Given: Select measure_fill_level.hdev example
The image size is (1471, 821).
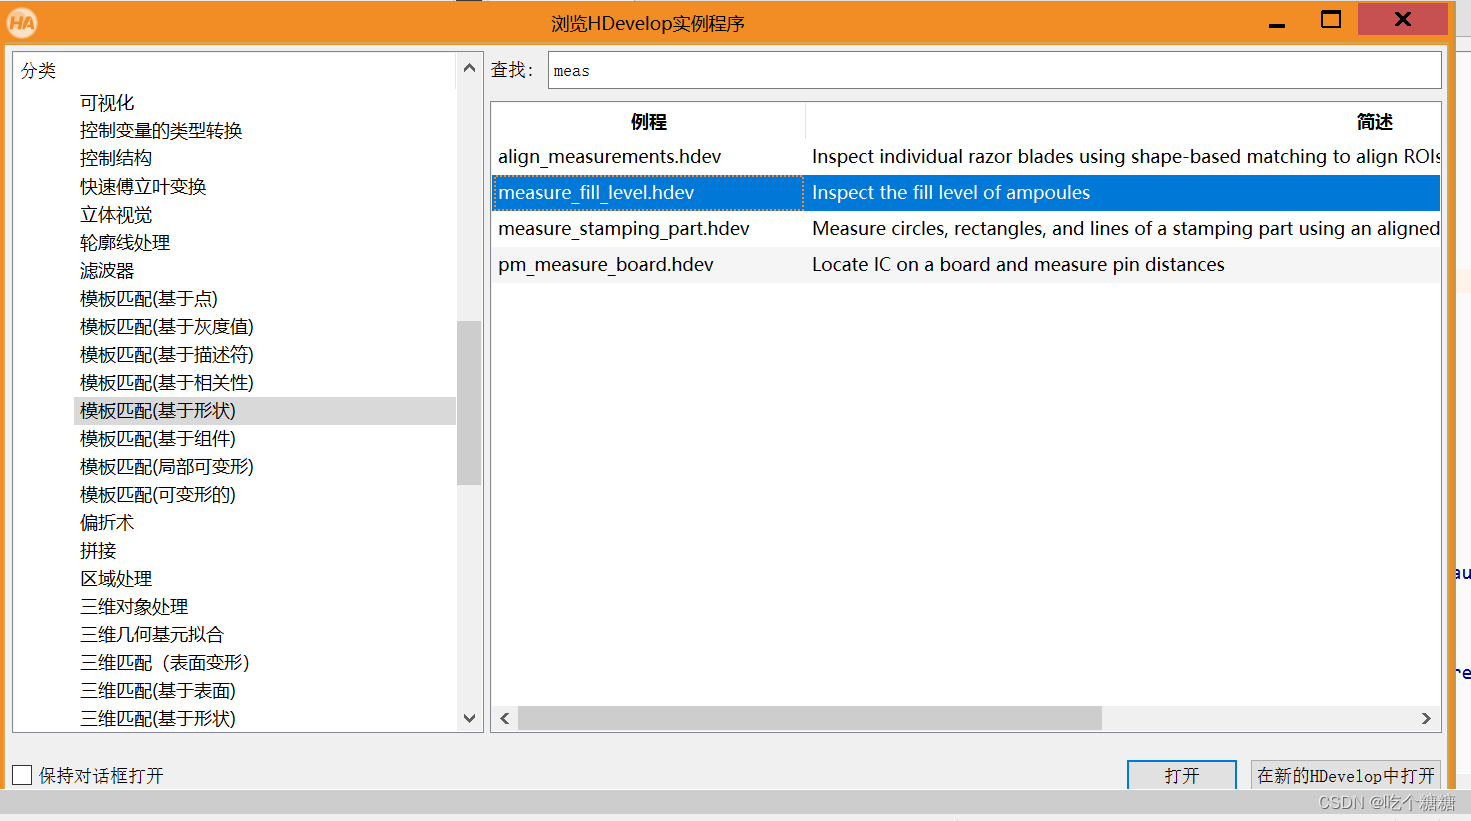Looking at the screenshot, I should [596, 192].
